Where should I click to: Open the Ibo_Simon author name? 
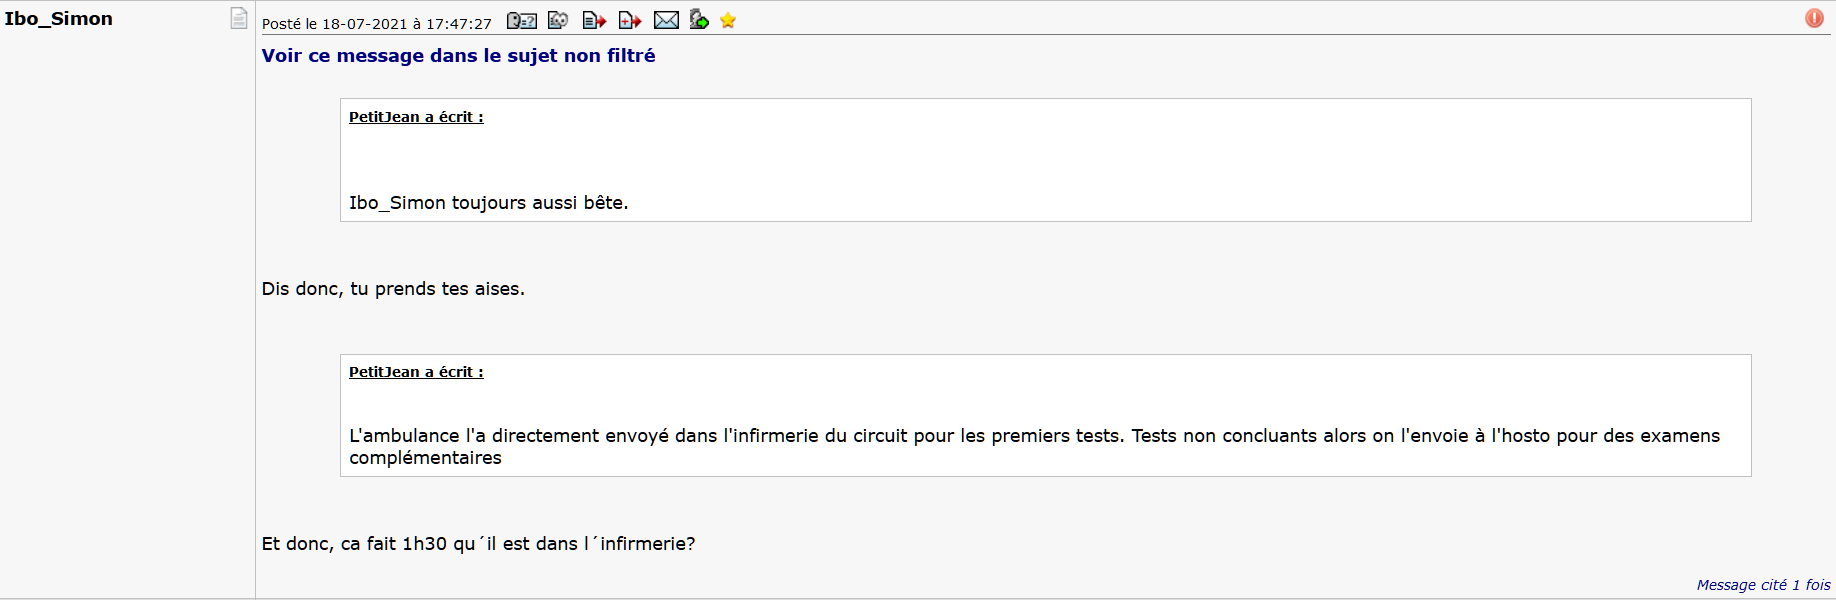(59, 19)
